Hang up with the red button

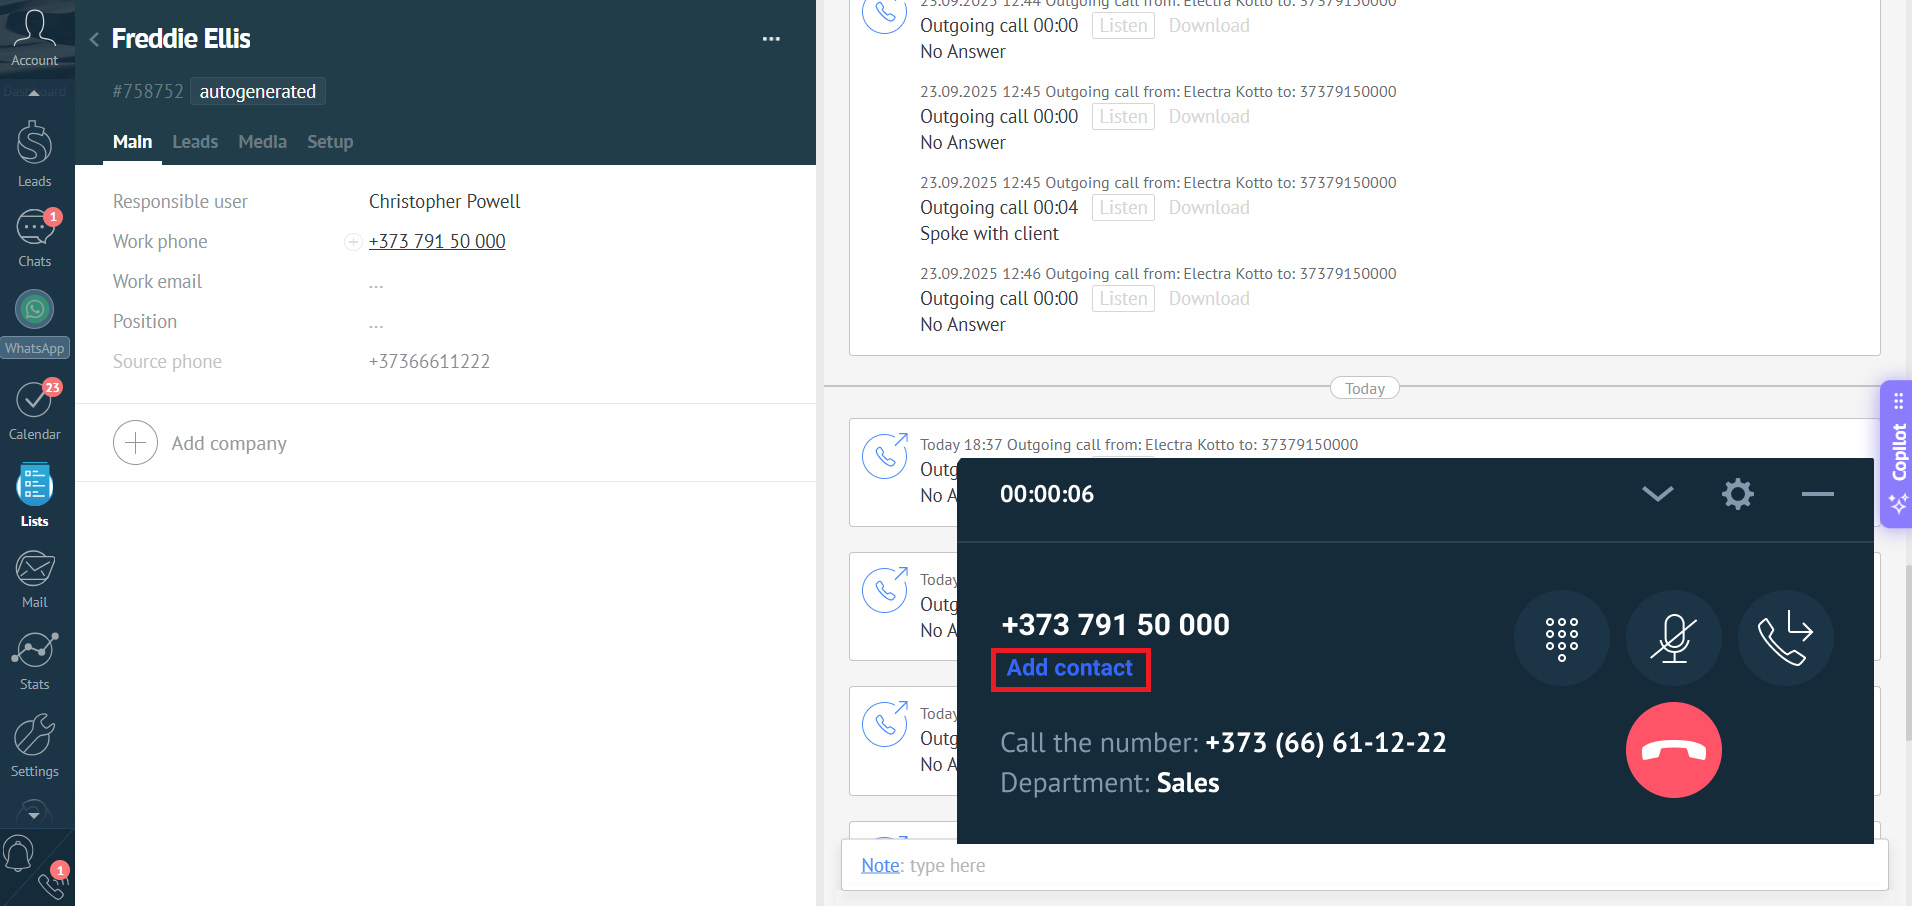pos(1673,750)
